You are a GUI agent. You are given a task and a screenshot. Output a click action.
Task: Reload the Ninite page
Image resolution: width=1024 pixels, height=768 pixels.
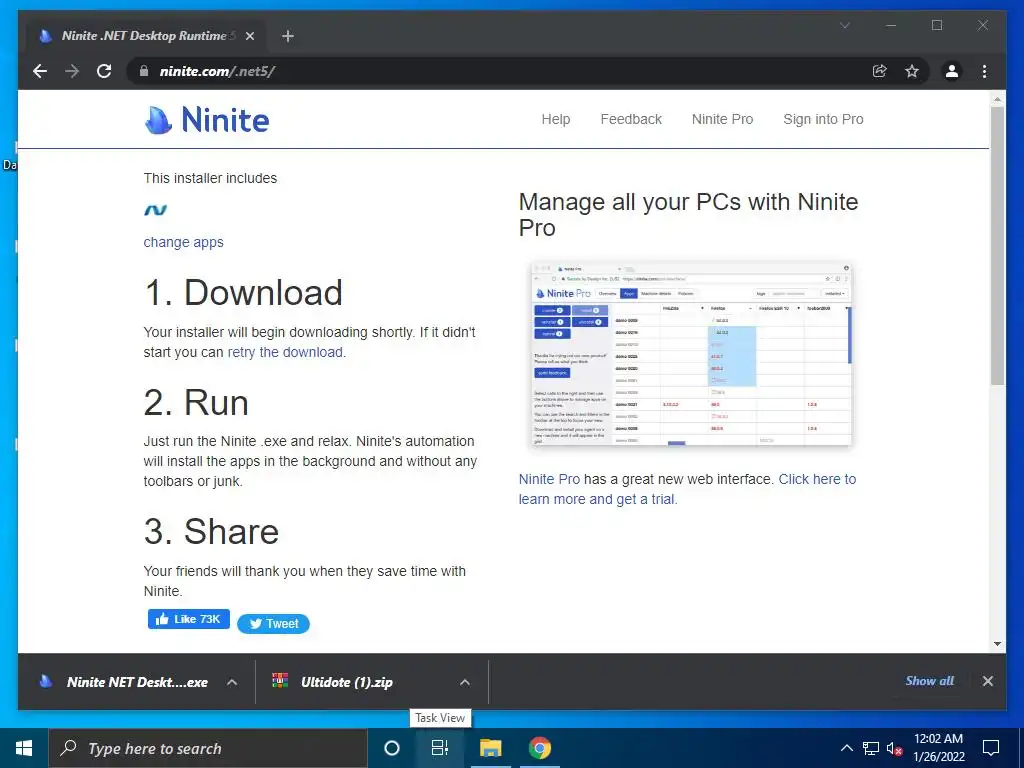tap(104, 71)
